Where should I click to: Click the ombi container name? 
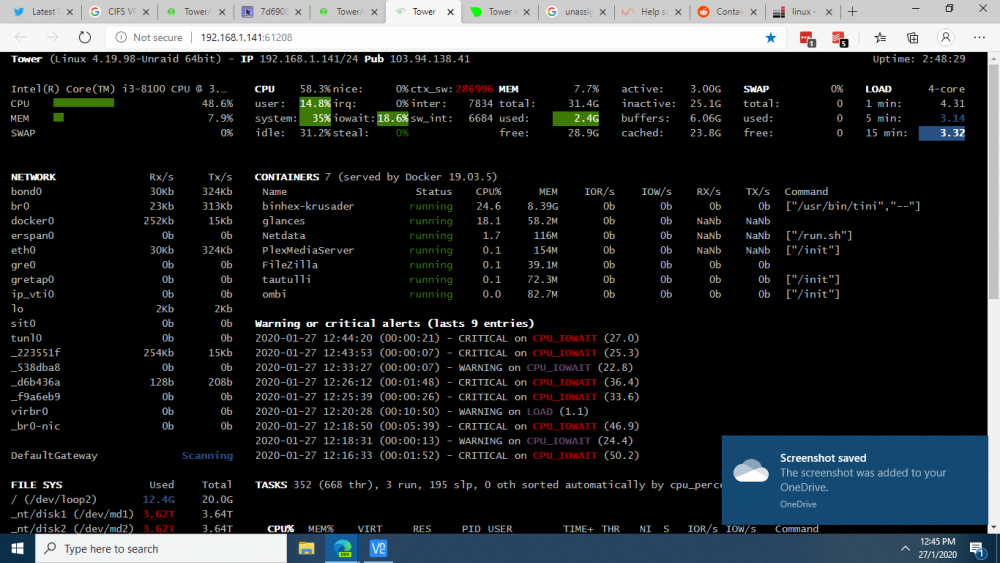[274, 294]
